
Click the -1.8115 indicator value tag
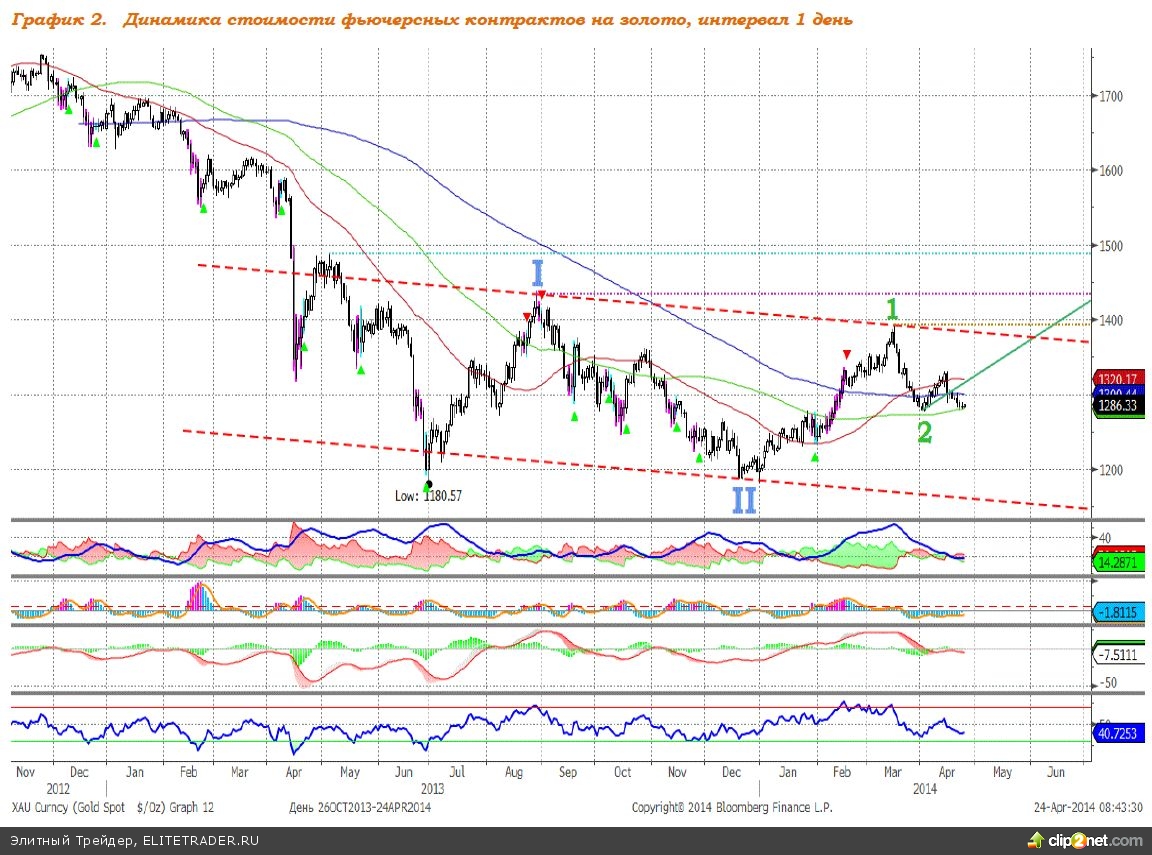1119,612
